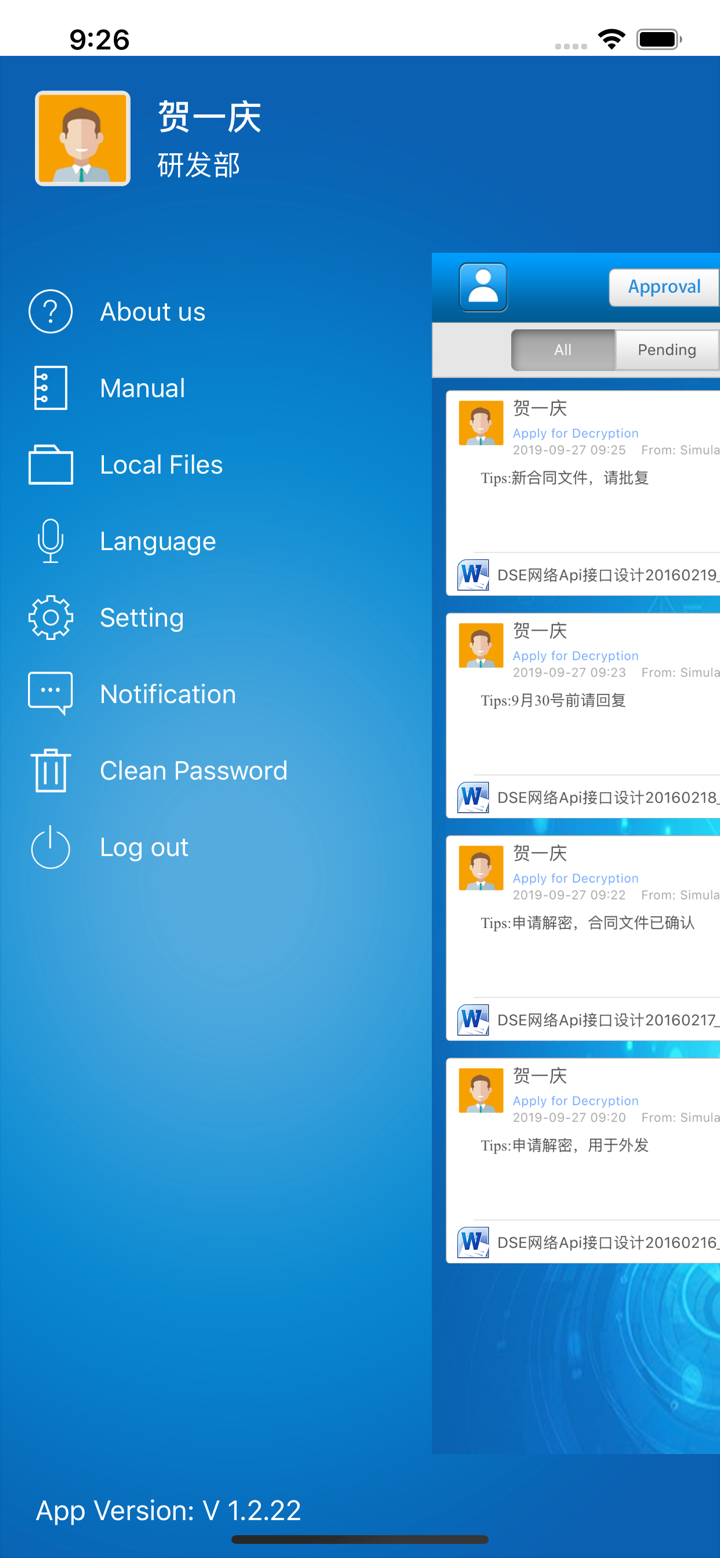Tap the tip text 新合同文件，请批复

pyautogui.click(x=580, y=478)
